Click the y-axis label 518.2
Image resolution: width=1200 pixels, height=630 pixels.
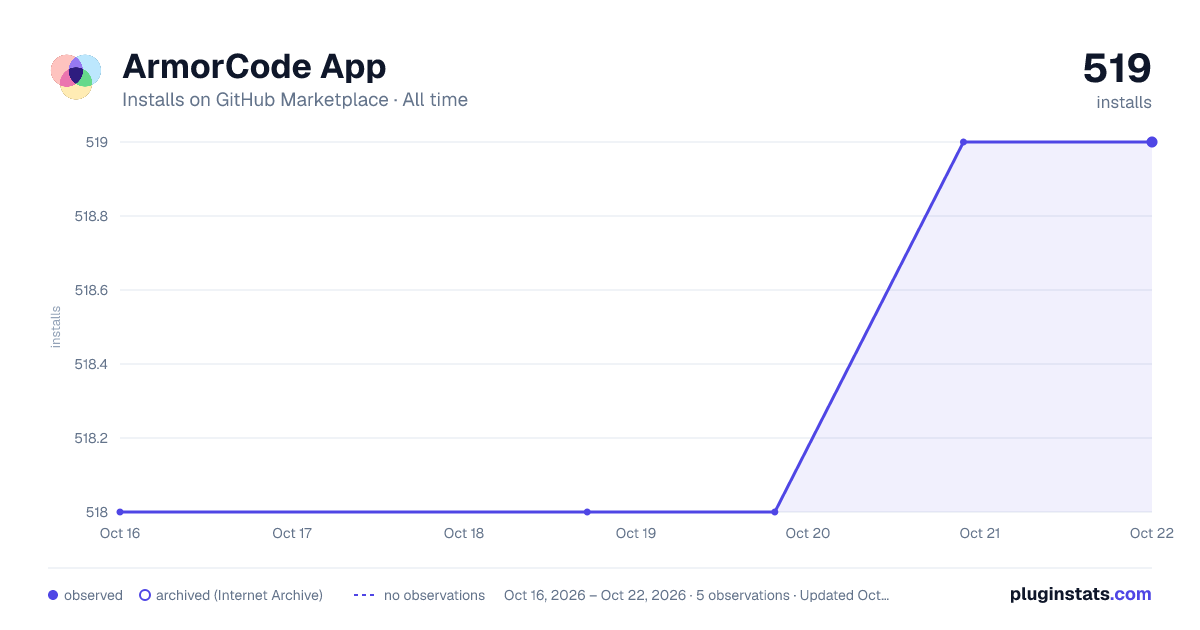[92, 438]
